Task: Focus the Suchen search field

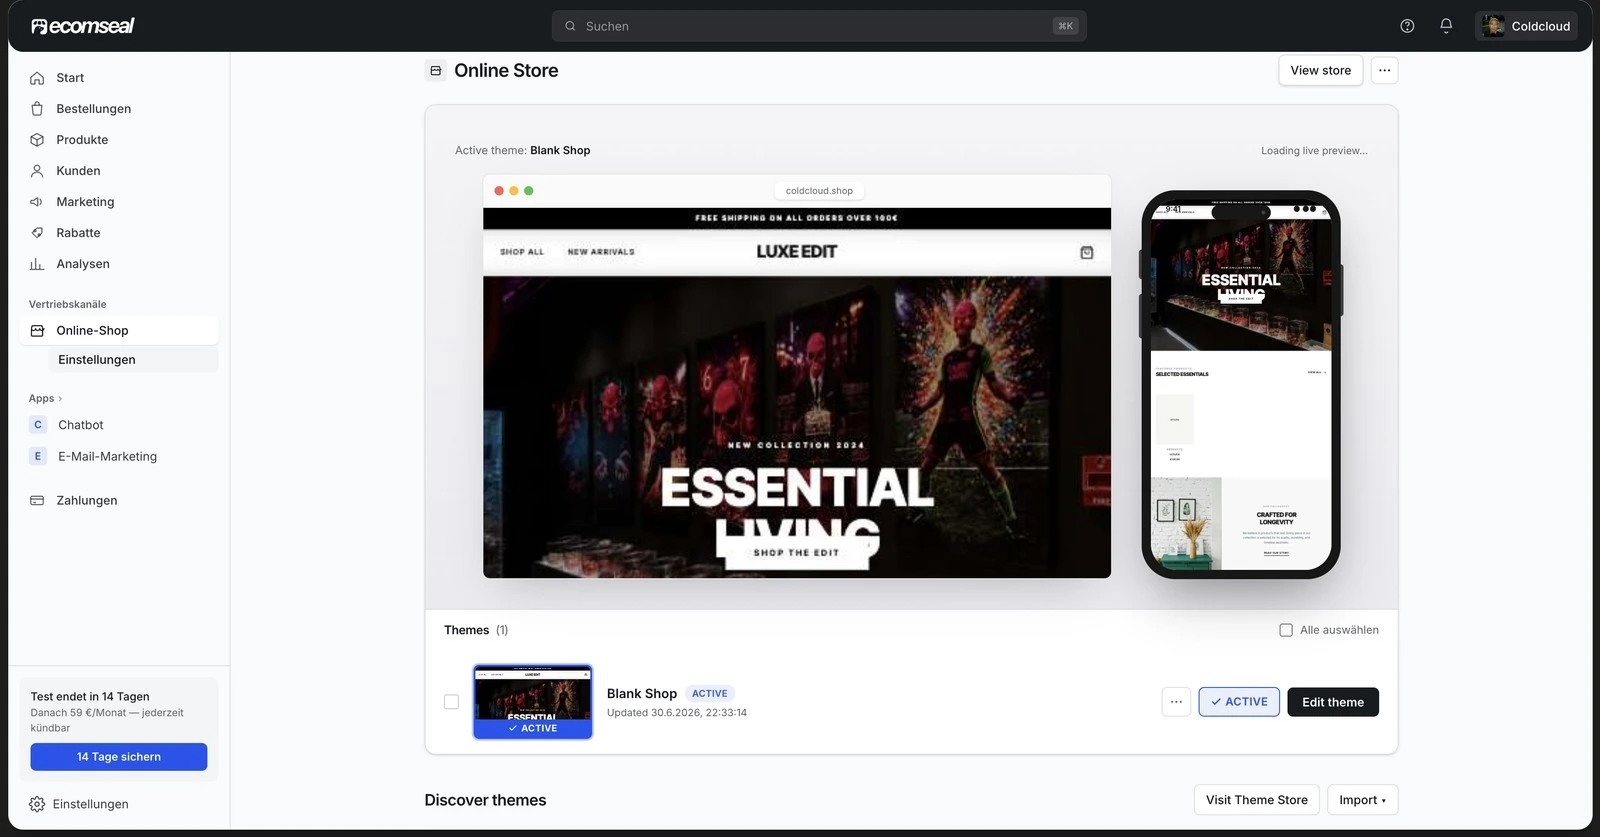Action: [819, 26]
